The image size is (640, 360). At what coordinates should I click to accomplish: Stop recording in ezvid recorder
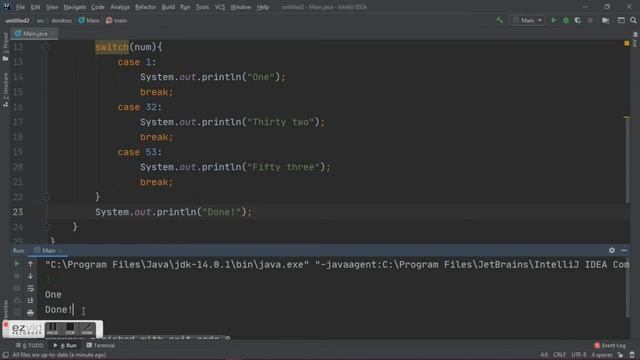click(70, 329)
